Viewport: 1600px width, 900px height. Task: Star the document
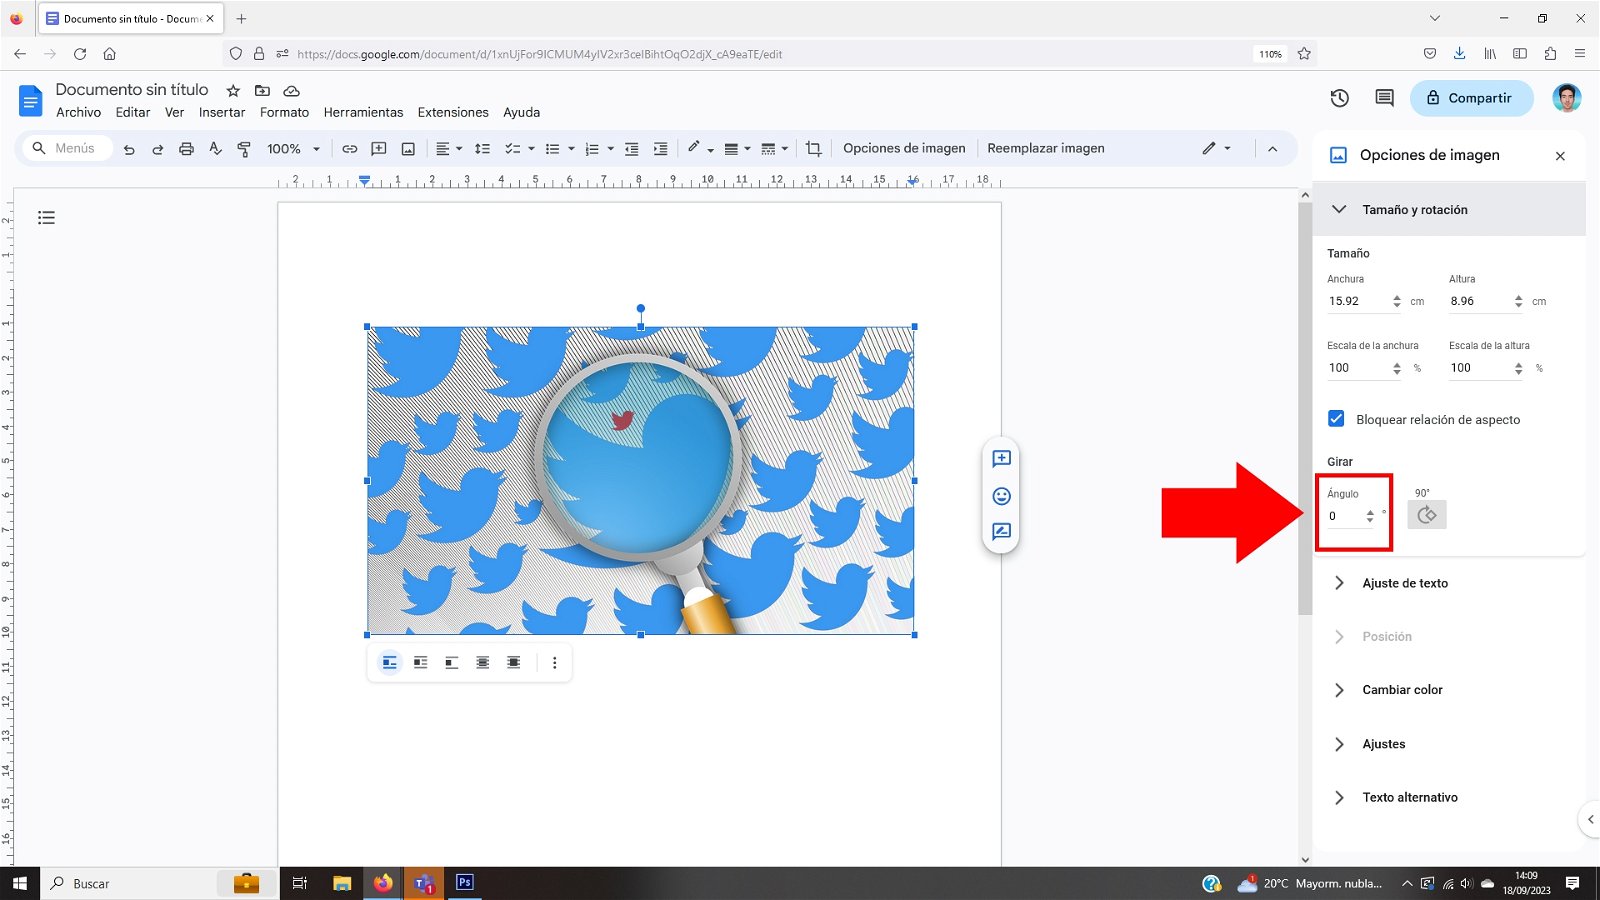(x=233, y=91)
